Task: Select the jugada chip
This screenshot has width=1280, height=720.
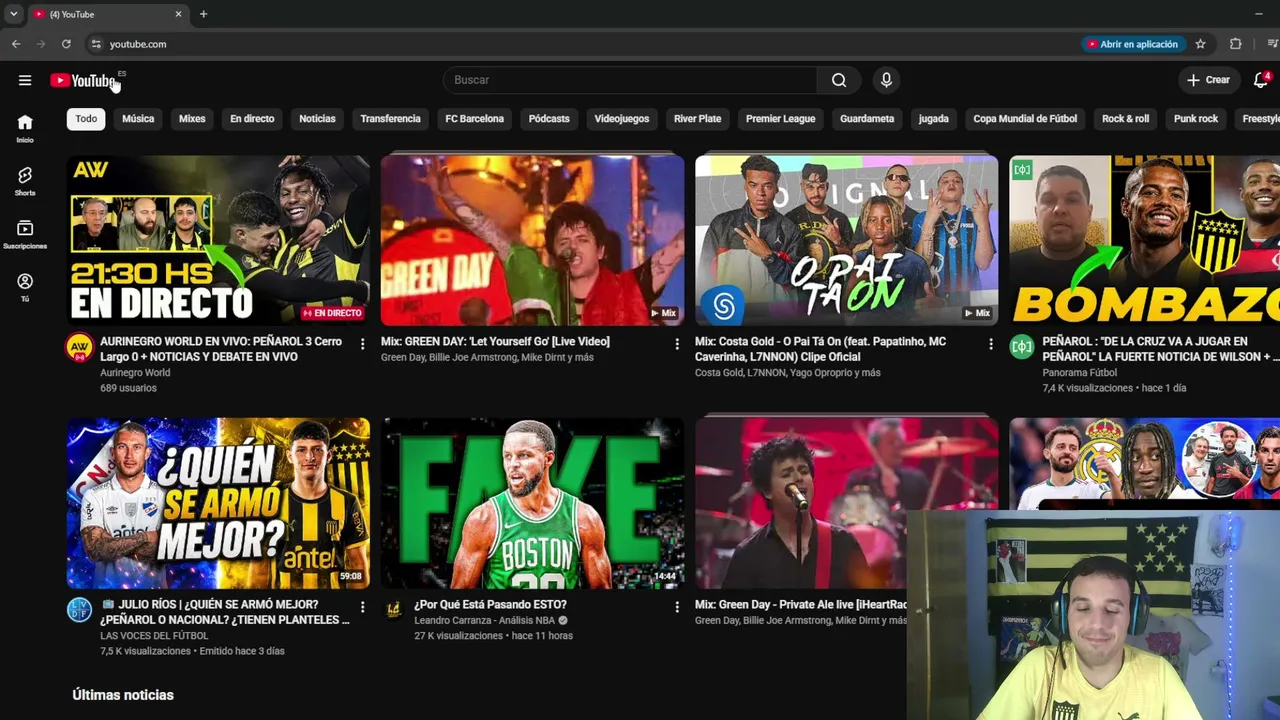Action: coord(933,119)
